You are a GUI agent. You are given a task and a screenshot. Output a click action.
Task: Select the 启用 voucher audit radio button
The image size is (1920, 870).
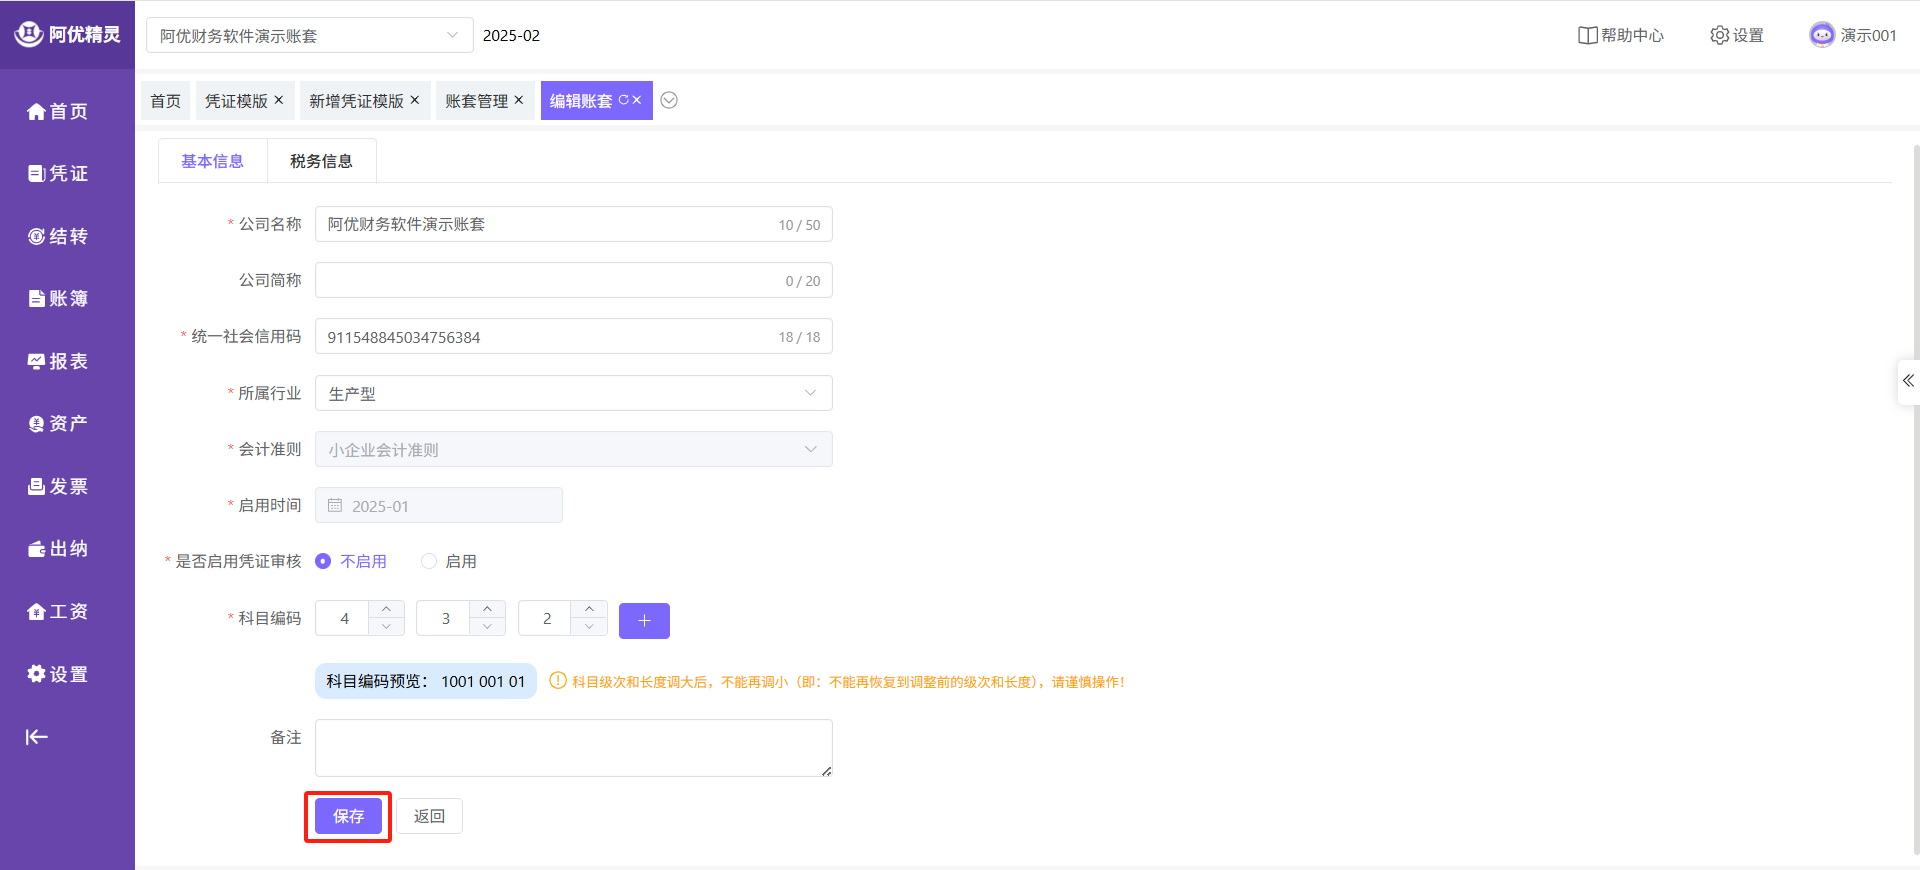(429, 561)
